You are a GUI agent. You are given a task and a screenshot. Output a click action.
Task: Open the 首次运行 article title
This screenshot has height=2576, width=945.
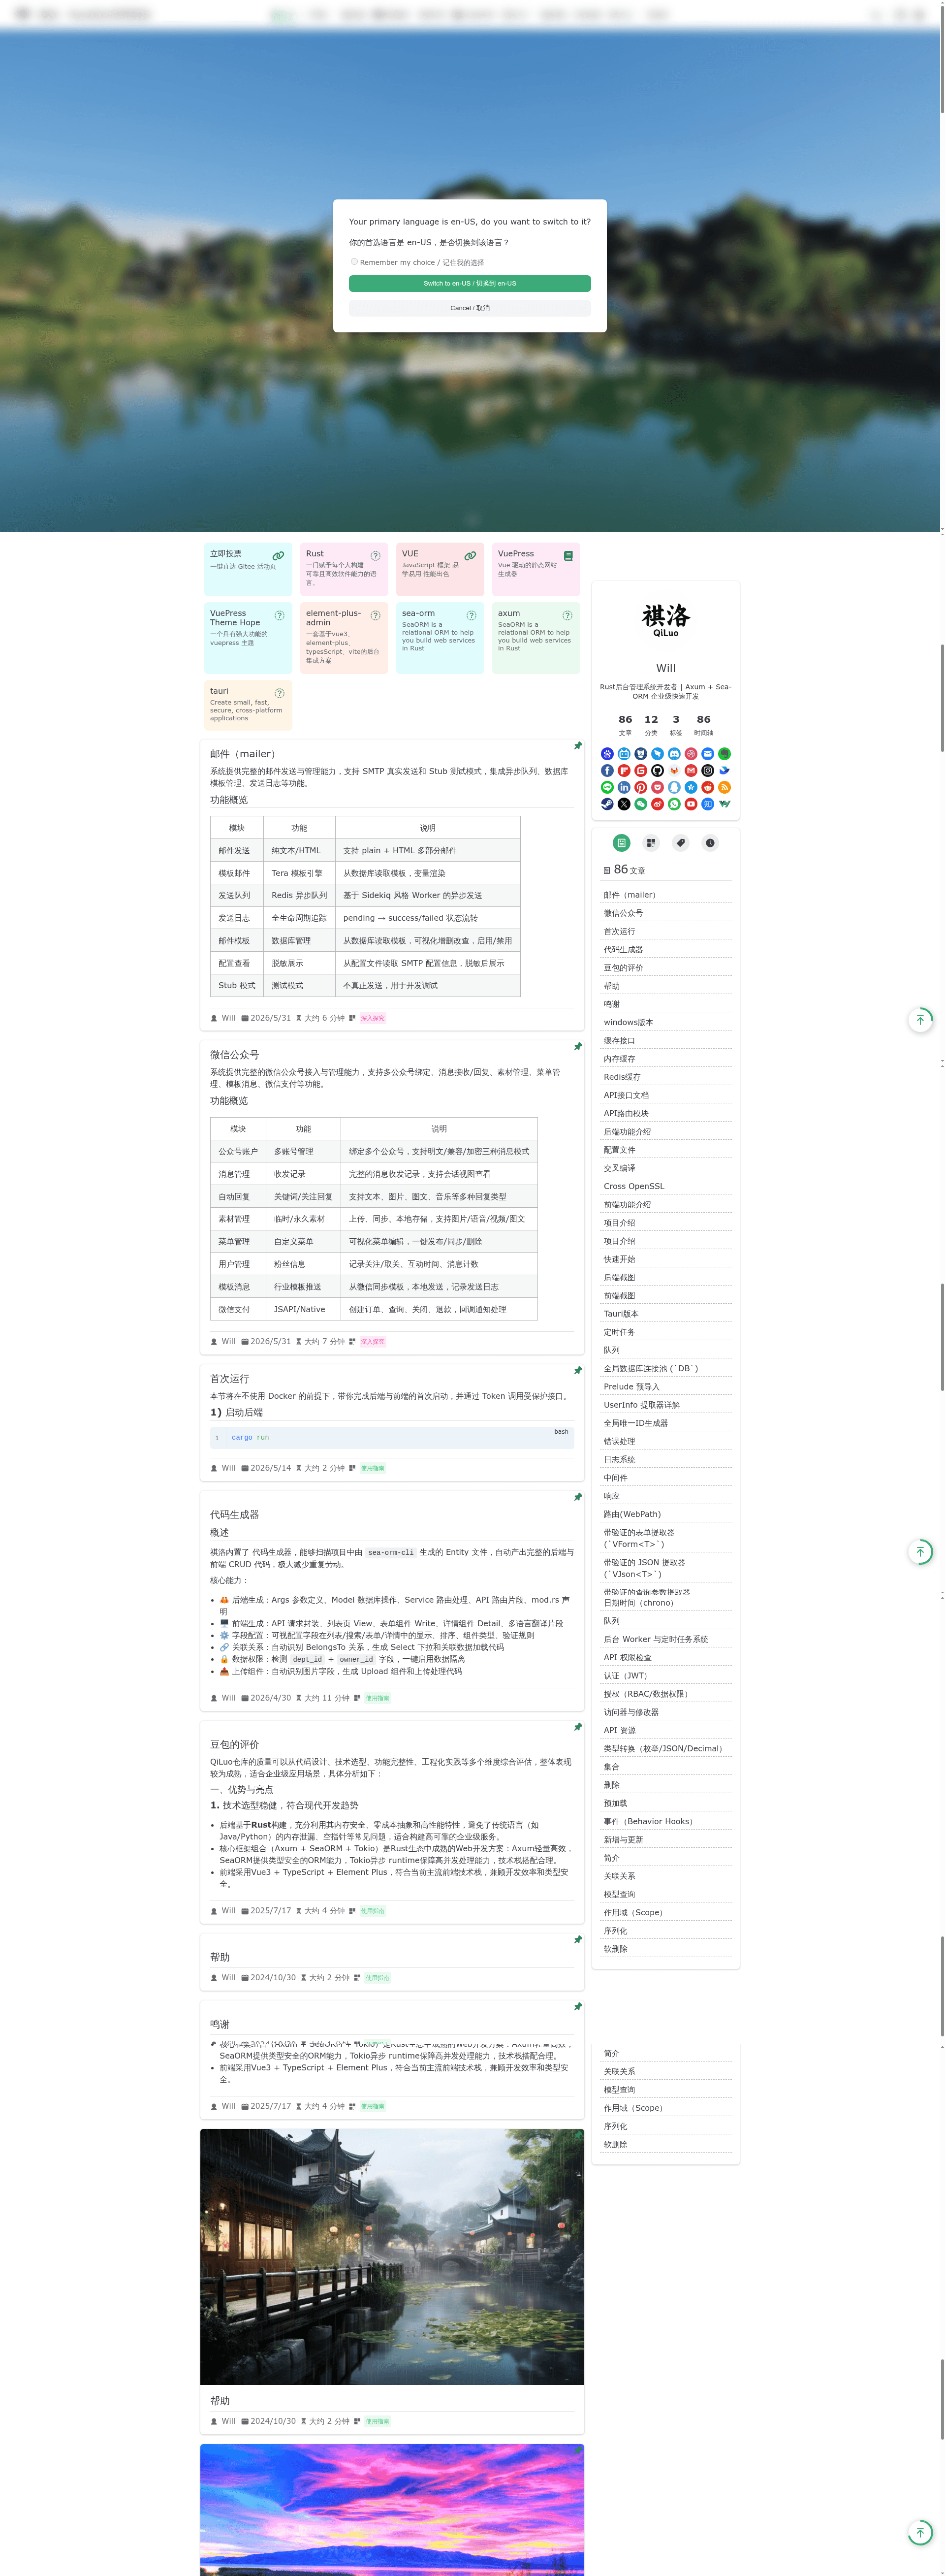[229, 1379]
